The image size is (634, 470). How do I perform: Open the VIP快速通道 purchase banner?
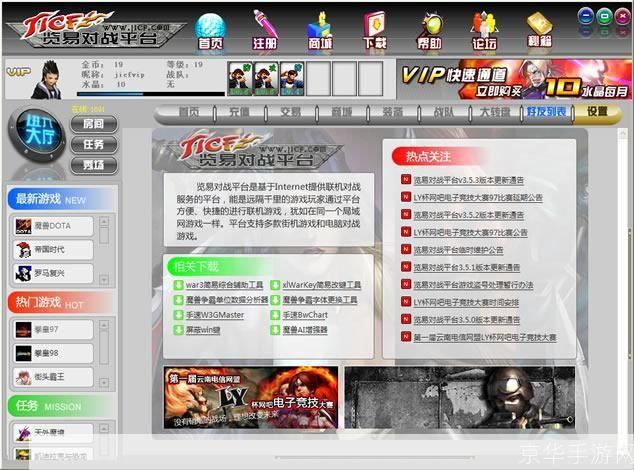click(514, 79)
